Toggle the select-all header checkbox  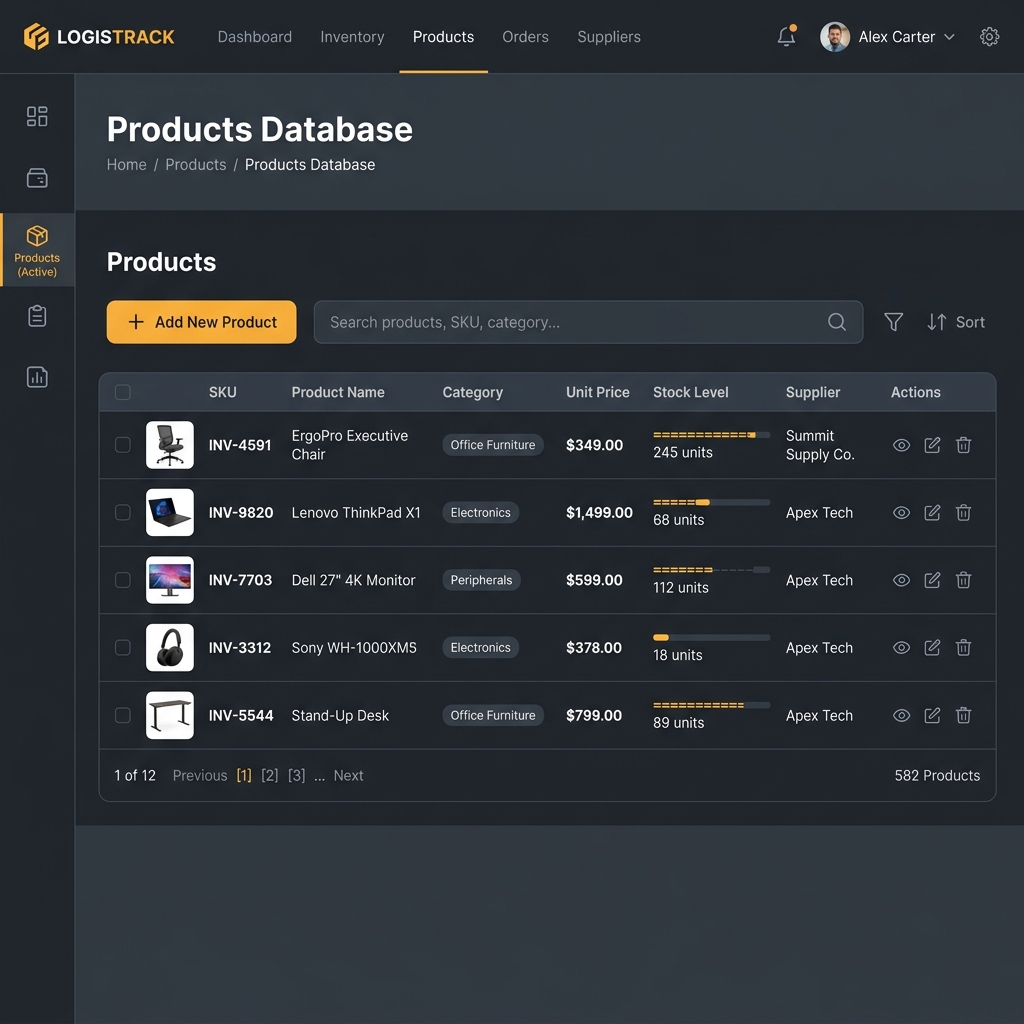pyautogui.click(x=123, y=392)
